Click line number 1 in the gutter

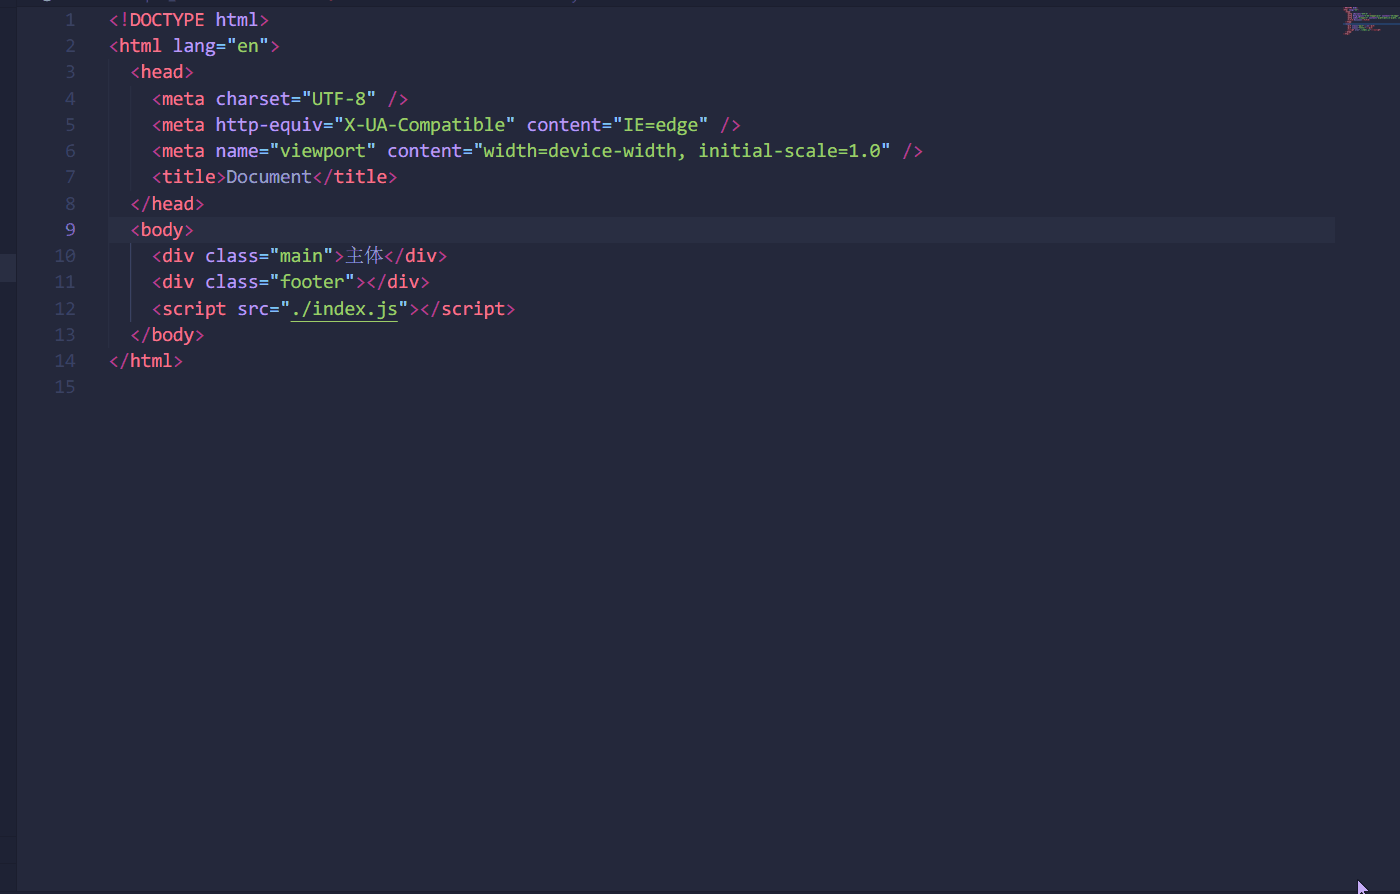tap(70, 20)
